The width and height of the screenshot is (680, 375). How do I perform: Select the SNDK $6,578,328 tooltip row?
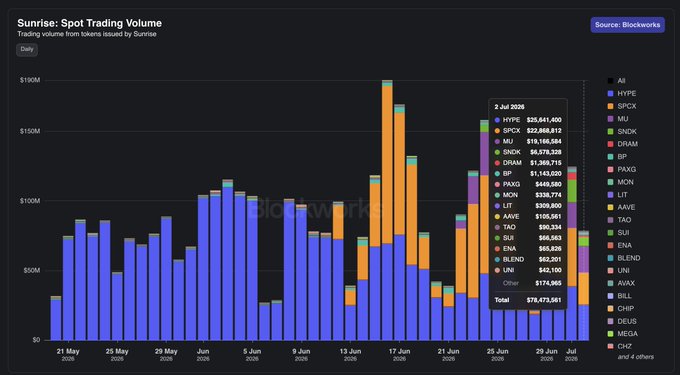click(x=528, y=152)
